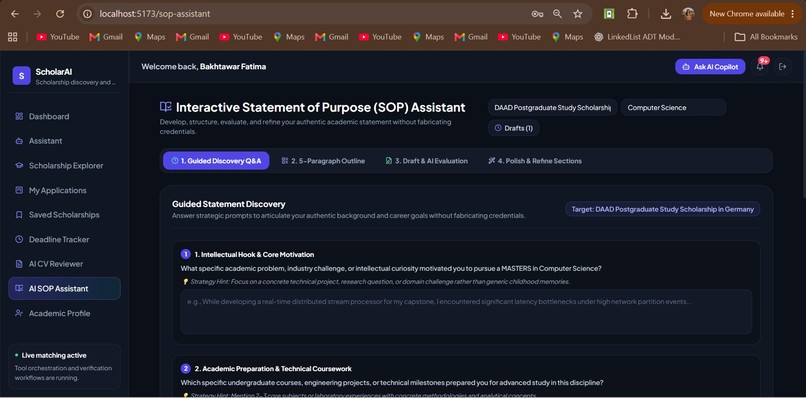Open the first Gmail bookmark

106,37
